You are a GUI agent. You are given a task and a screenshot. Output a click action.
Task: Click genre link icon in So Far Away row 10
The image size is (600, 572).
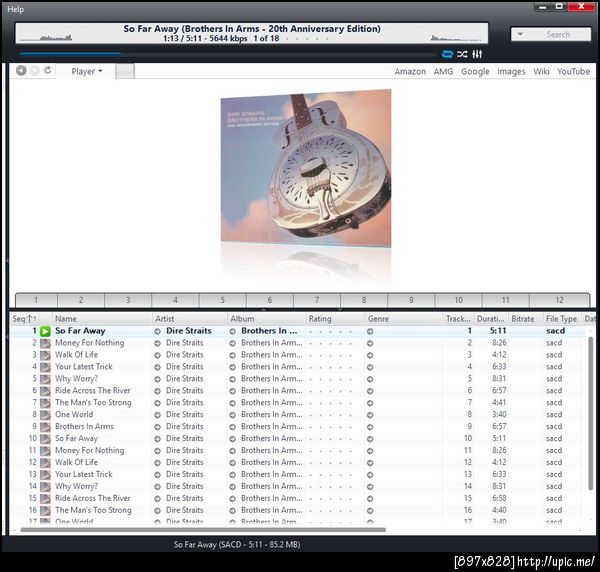(370, 439)
